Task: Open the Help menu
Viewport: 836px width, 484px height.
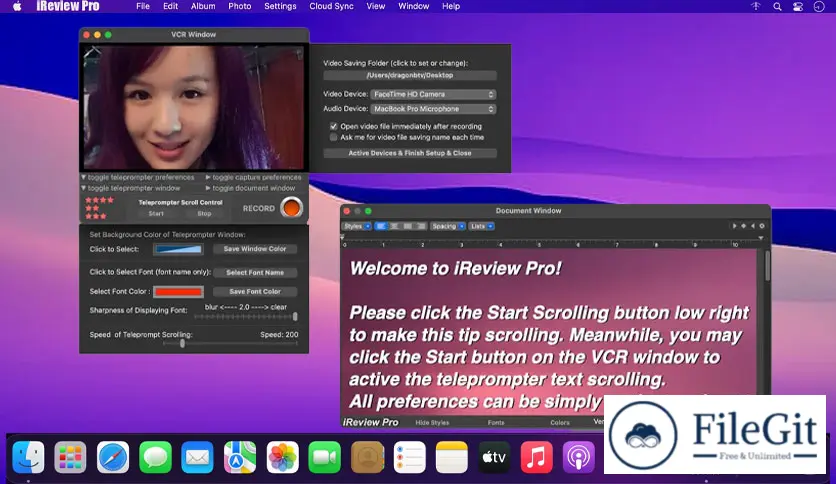Action: tap(451, 6)
